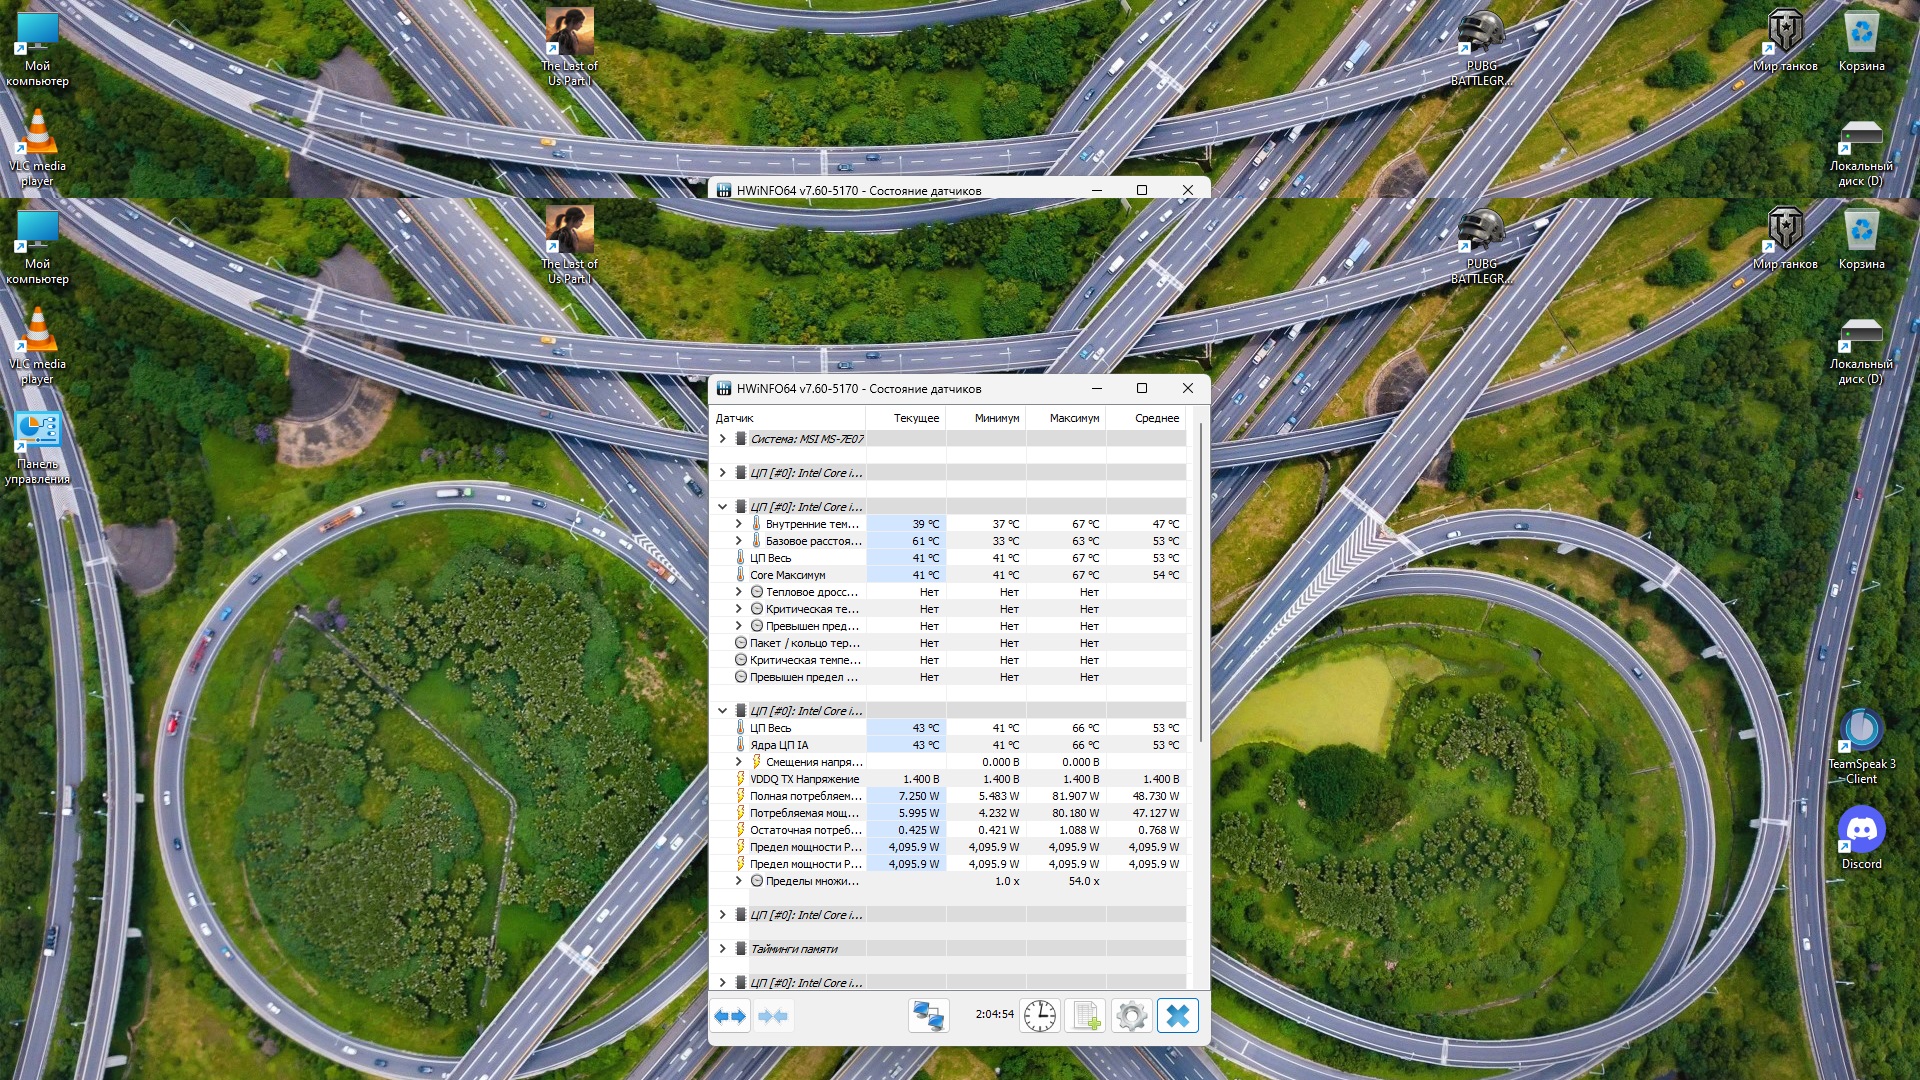Close sensors with blue X button
The height and width of the screenshot is (1080, 1920).
tap(1178, 1017)
